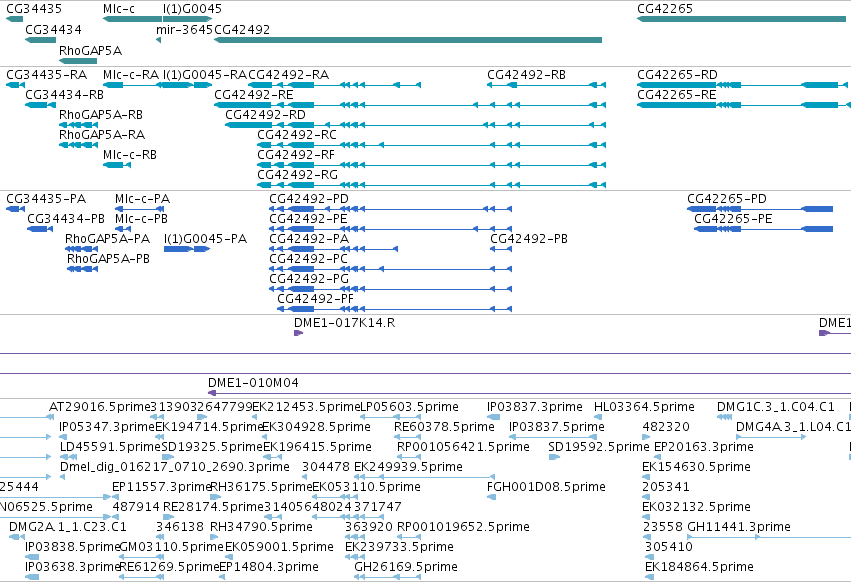
Task: Select EST IP03837.3prime label
Action: click(x=535, y=407)
